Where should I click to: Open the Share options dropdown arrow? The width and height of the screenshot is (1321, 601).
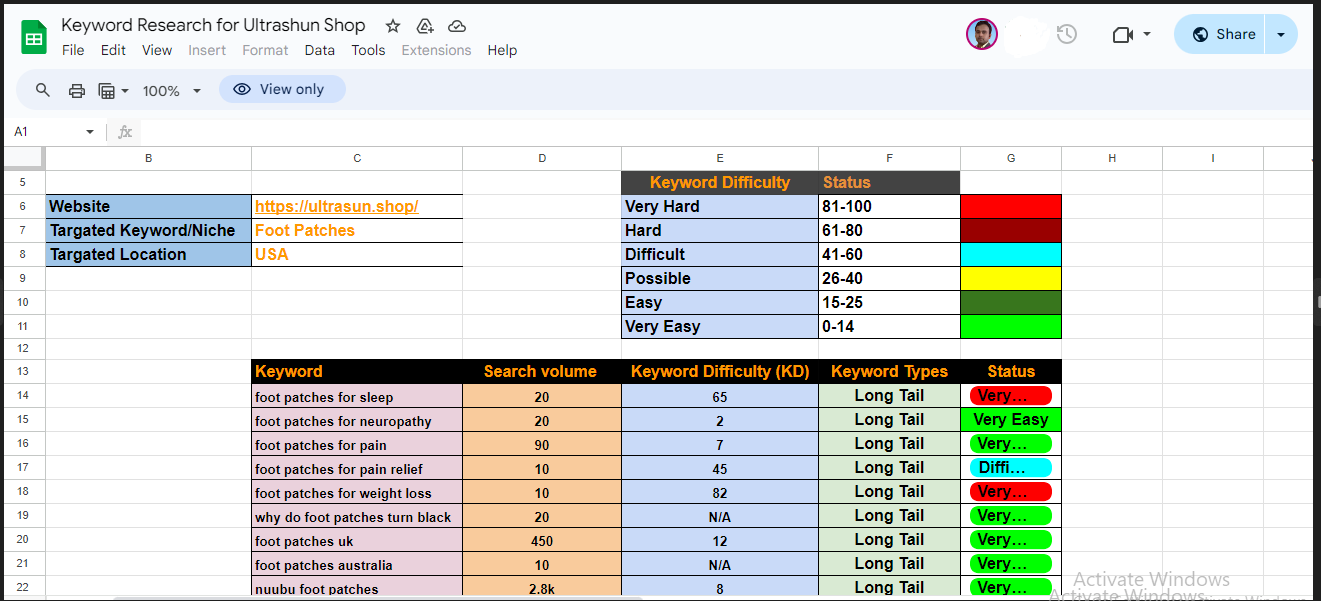coord(1281,34)
